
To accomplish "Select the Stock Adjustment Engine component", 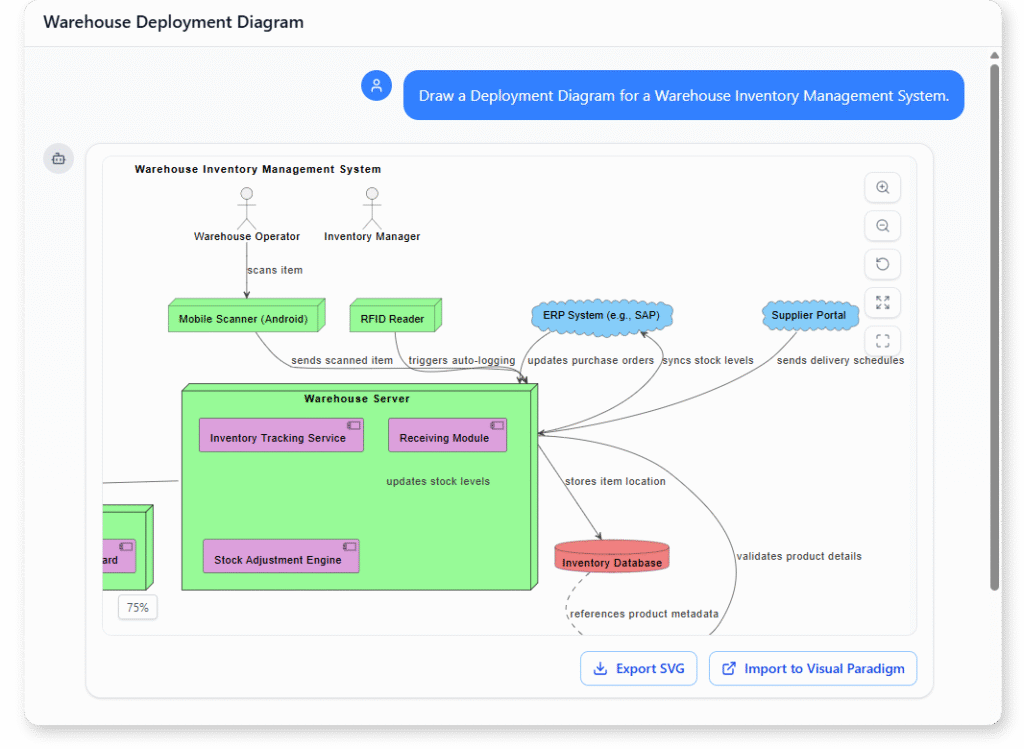I will (x=281, y=556).
